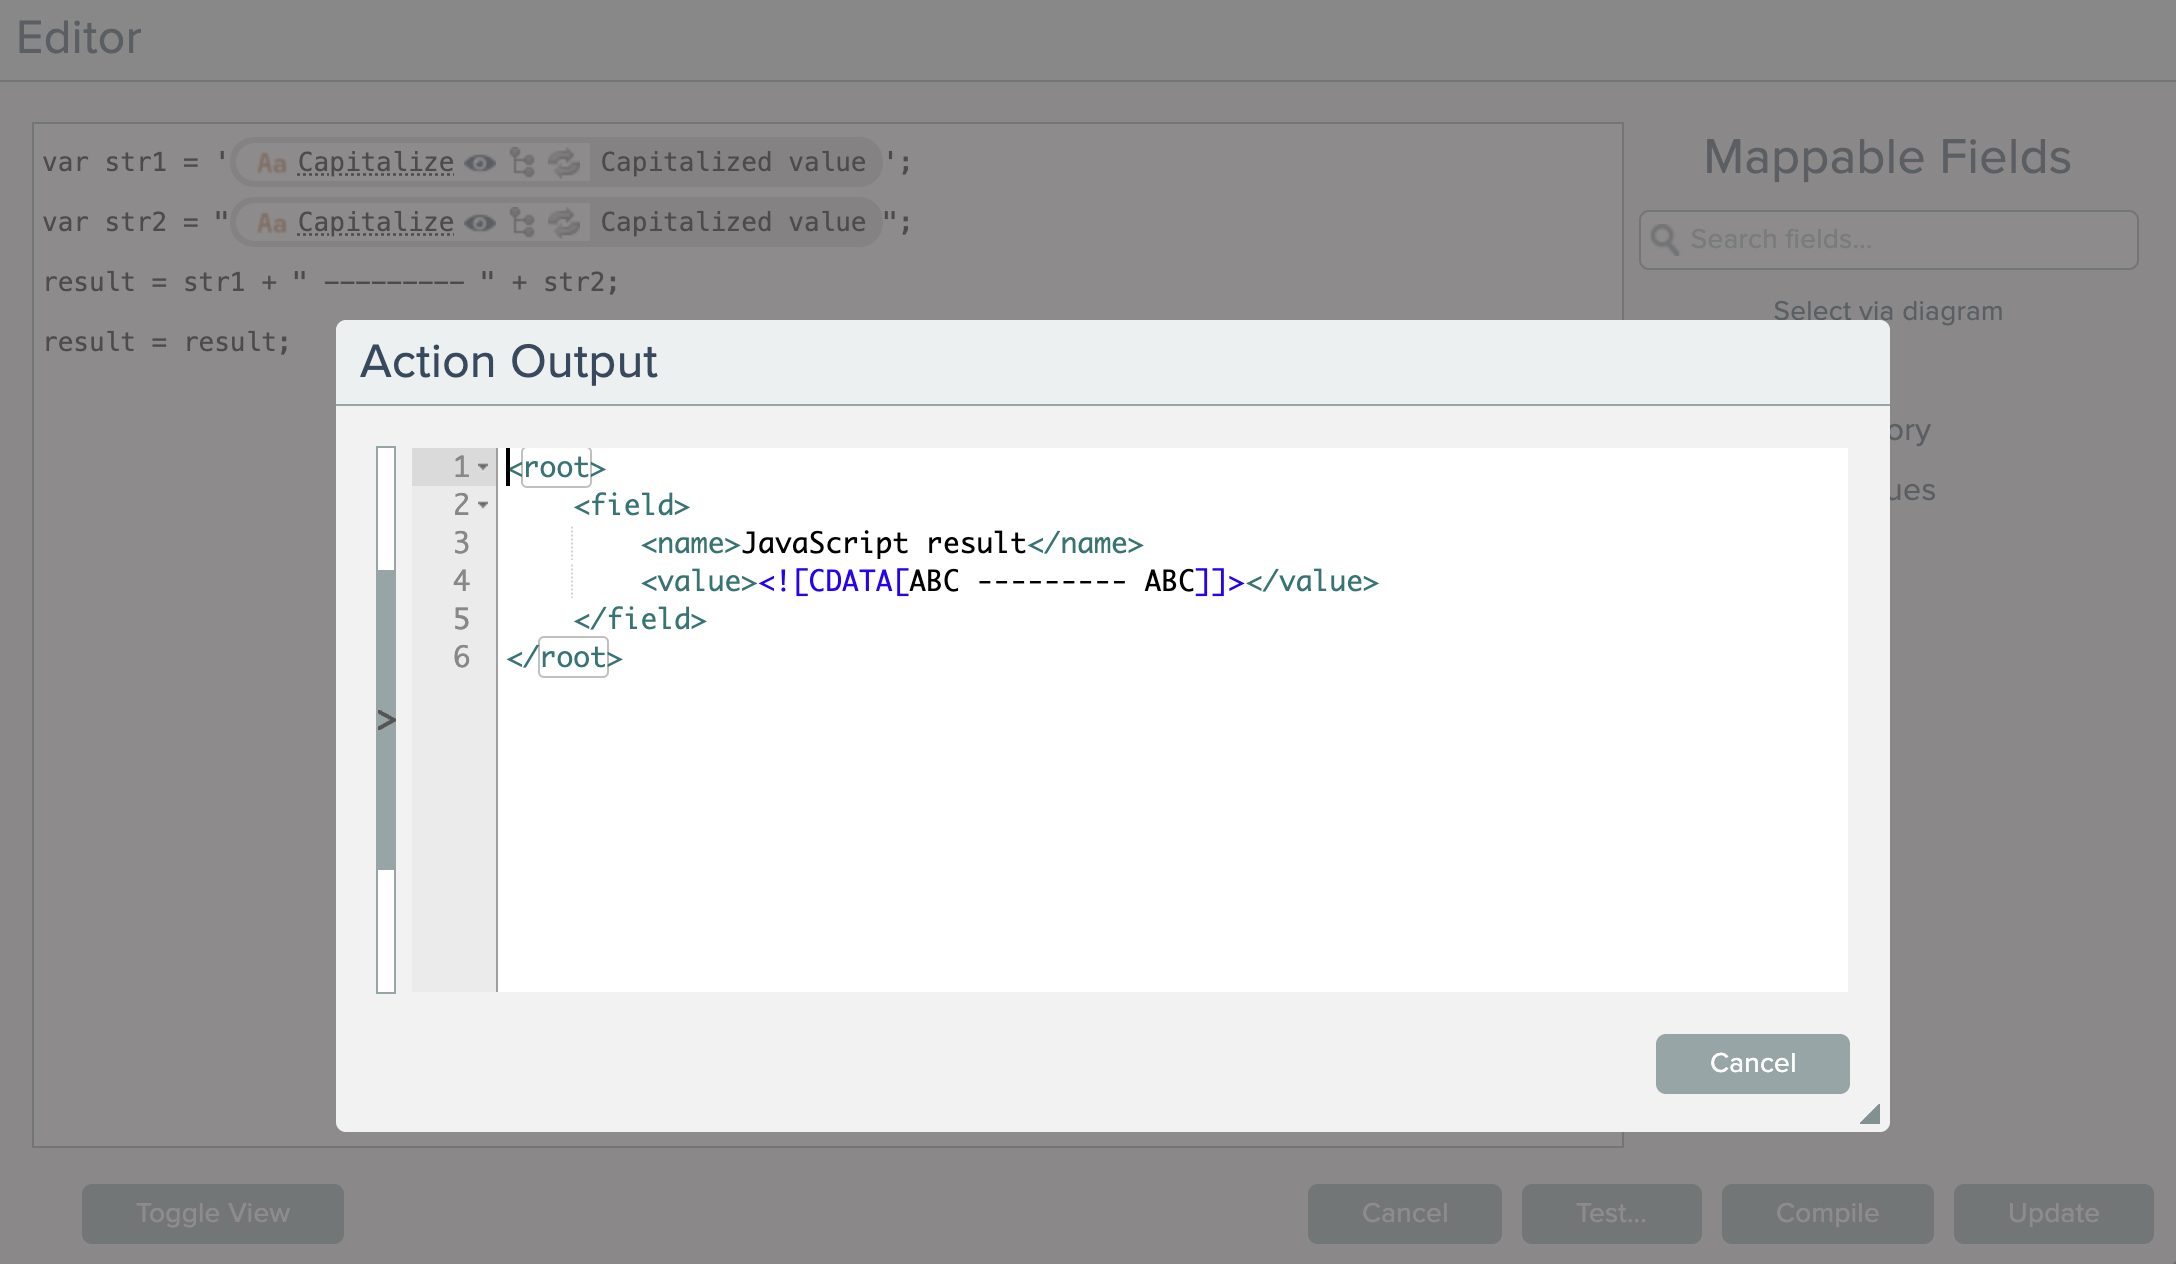Screen dimensions: 2176x1264
Task: Click the eye icon in str1 Capitalize chip
Action: coord(480,163)
